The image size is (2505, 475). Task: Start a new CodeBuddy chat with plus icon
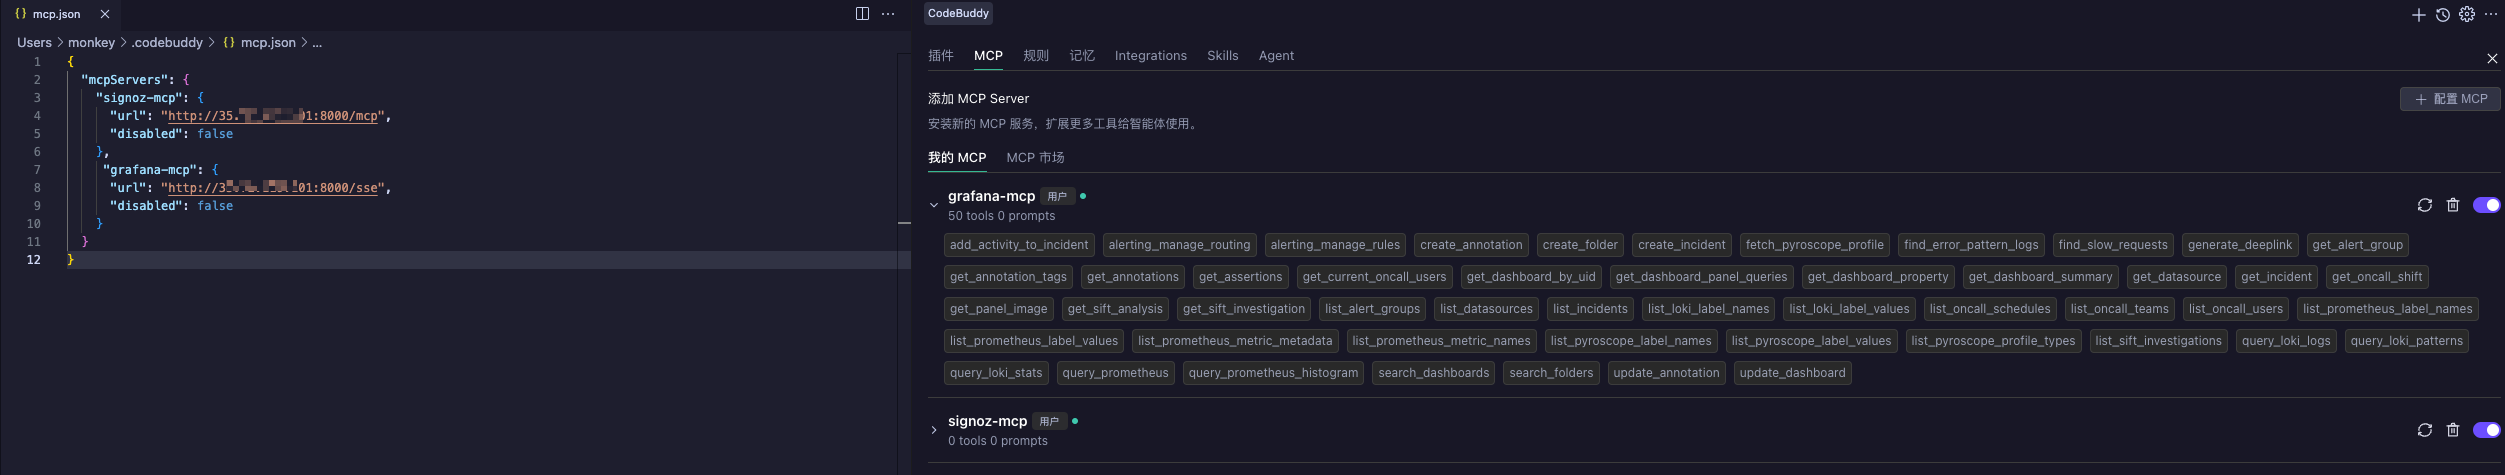2418,14
